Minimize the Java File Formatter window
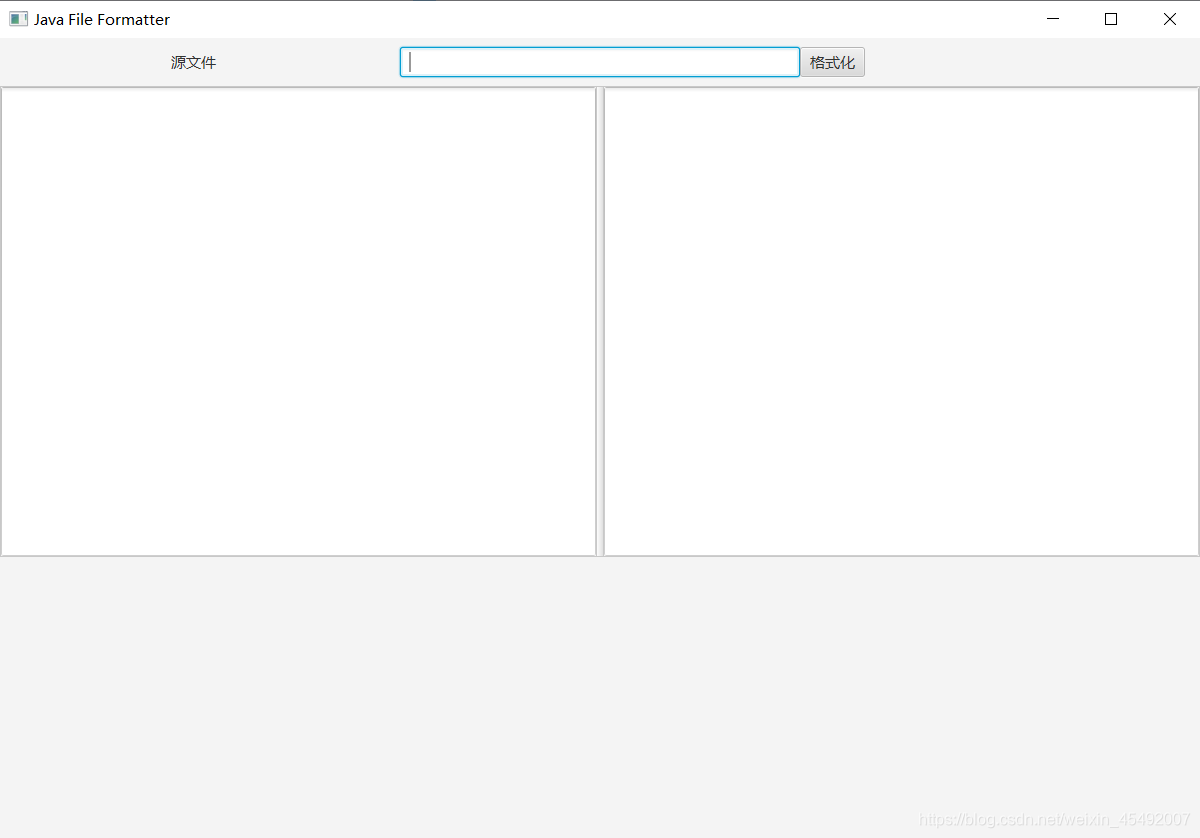This screenshot has height=838, width=1200. click(1053, 19)
